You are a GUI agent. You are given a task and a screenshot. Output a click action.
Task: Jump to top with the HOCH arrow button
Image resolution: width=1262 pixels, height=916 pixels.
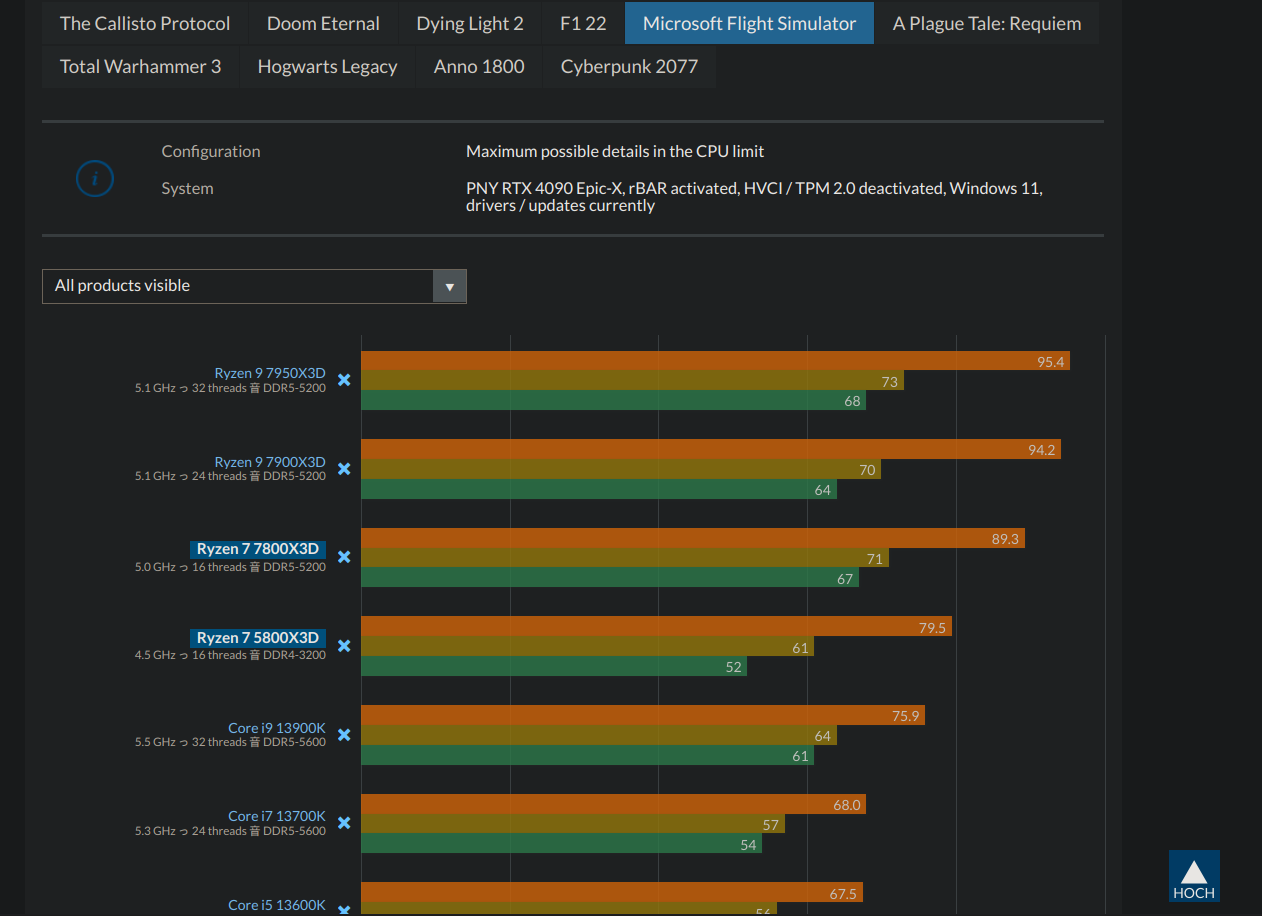[x=1194, y=876]
